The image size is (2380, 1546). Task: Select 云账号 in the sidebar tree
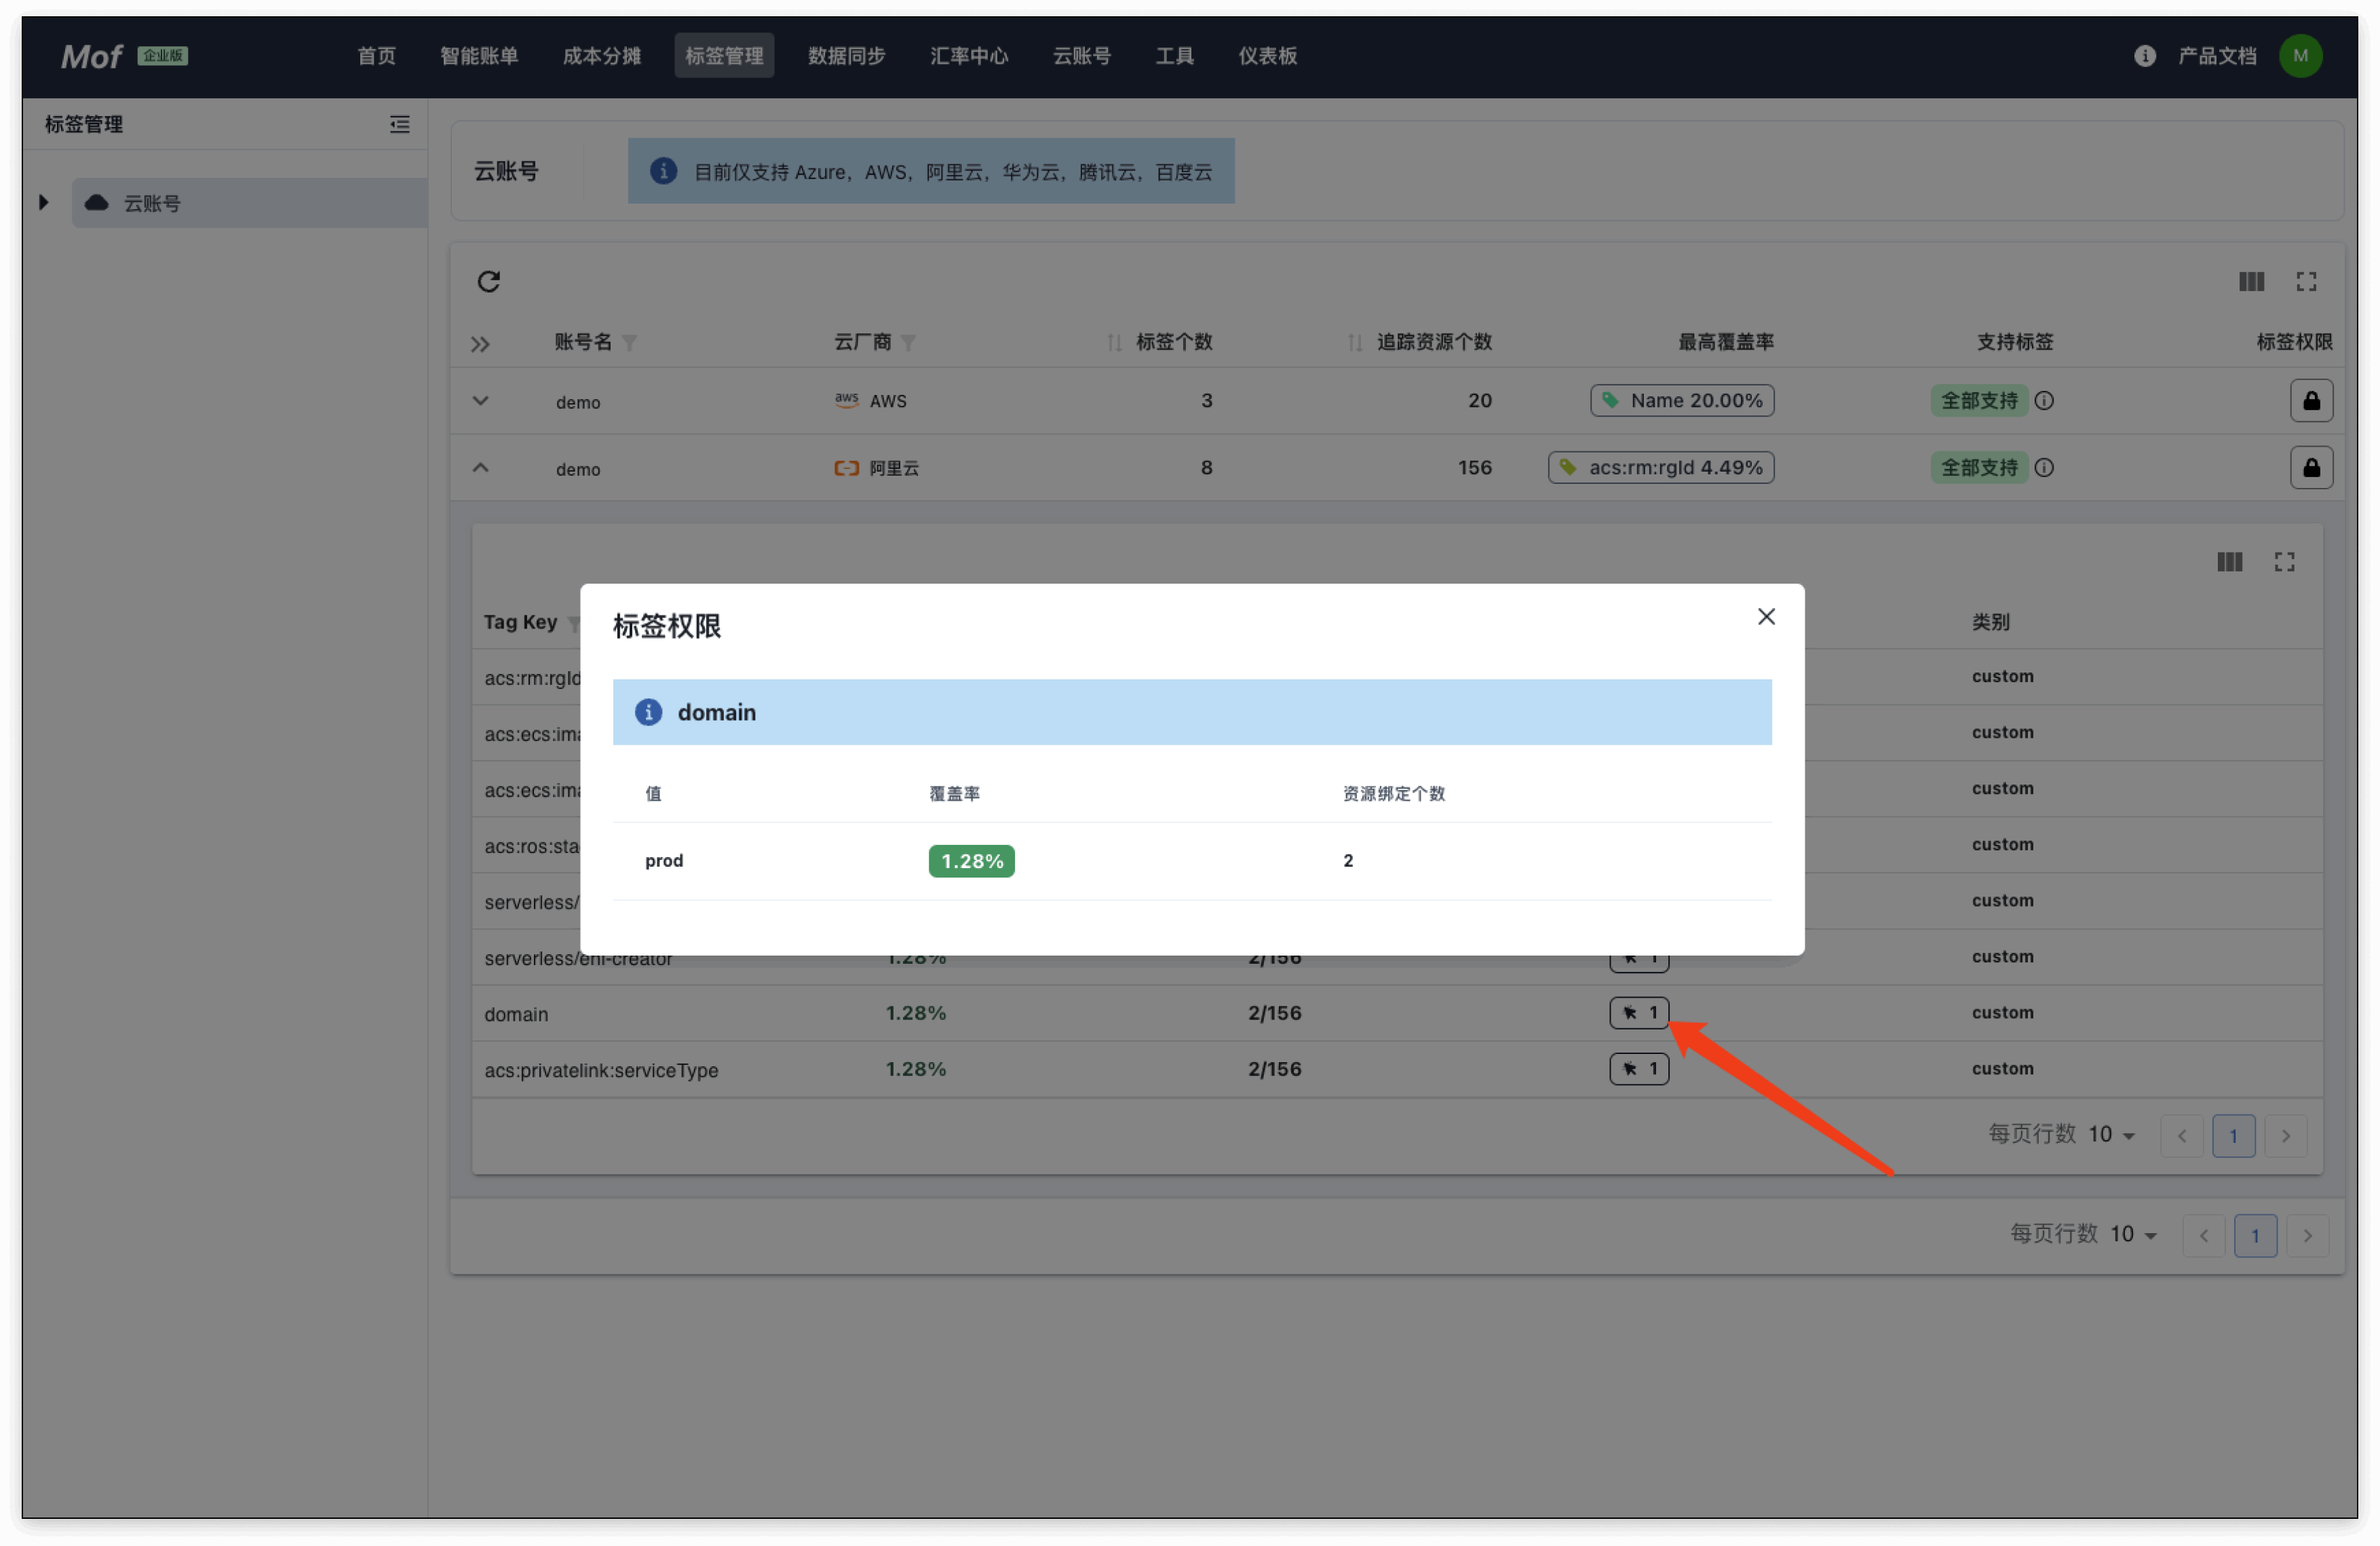pos(250,203)
